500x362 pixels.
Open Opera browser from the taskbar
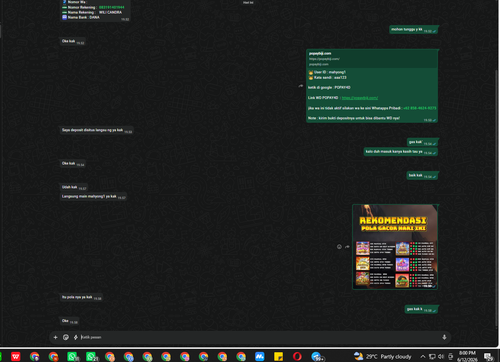297,356
